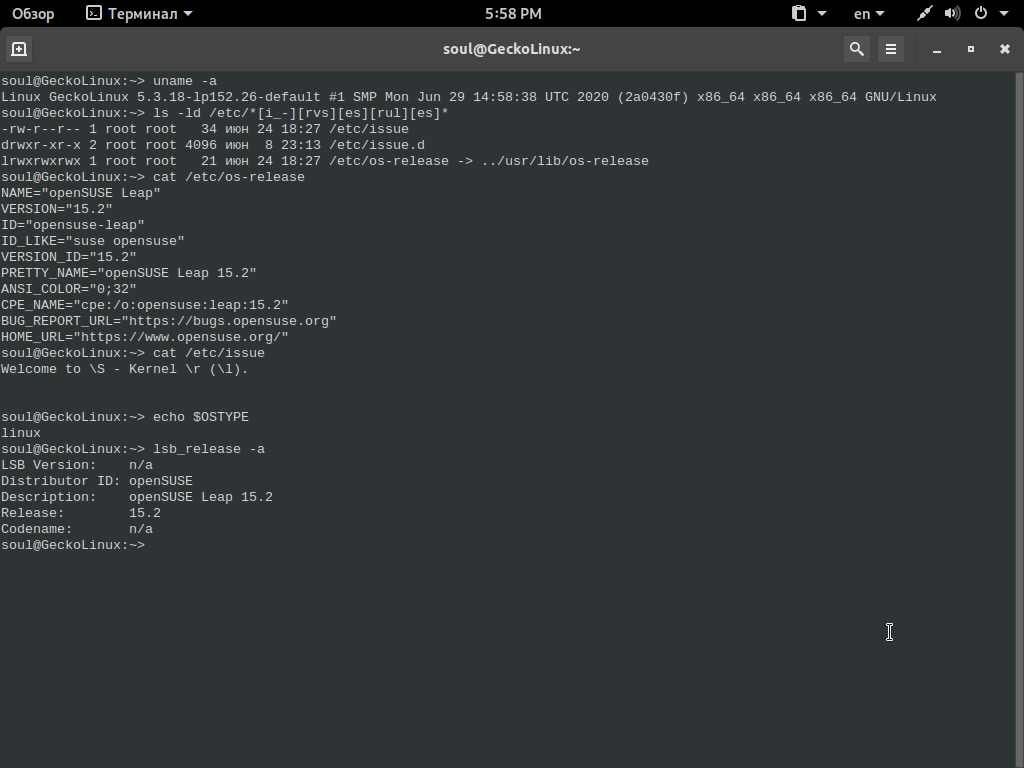Open the terminal search tool
Image resolution: width=1024 pixels, height=768 pixels.
(856, 49)
